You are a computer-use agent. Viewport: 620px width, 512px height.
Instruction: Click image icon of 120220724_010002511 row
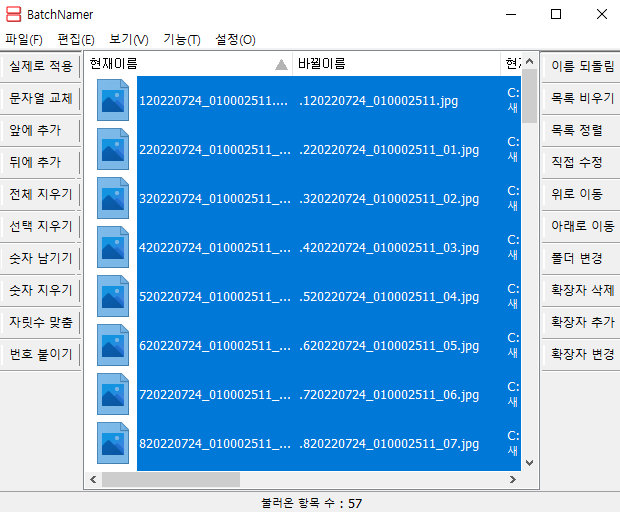tap(113, 100)
